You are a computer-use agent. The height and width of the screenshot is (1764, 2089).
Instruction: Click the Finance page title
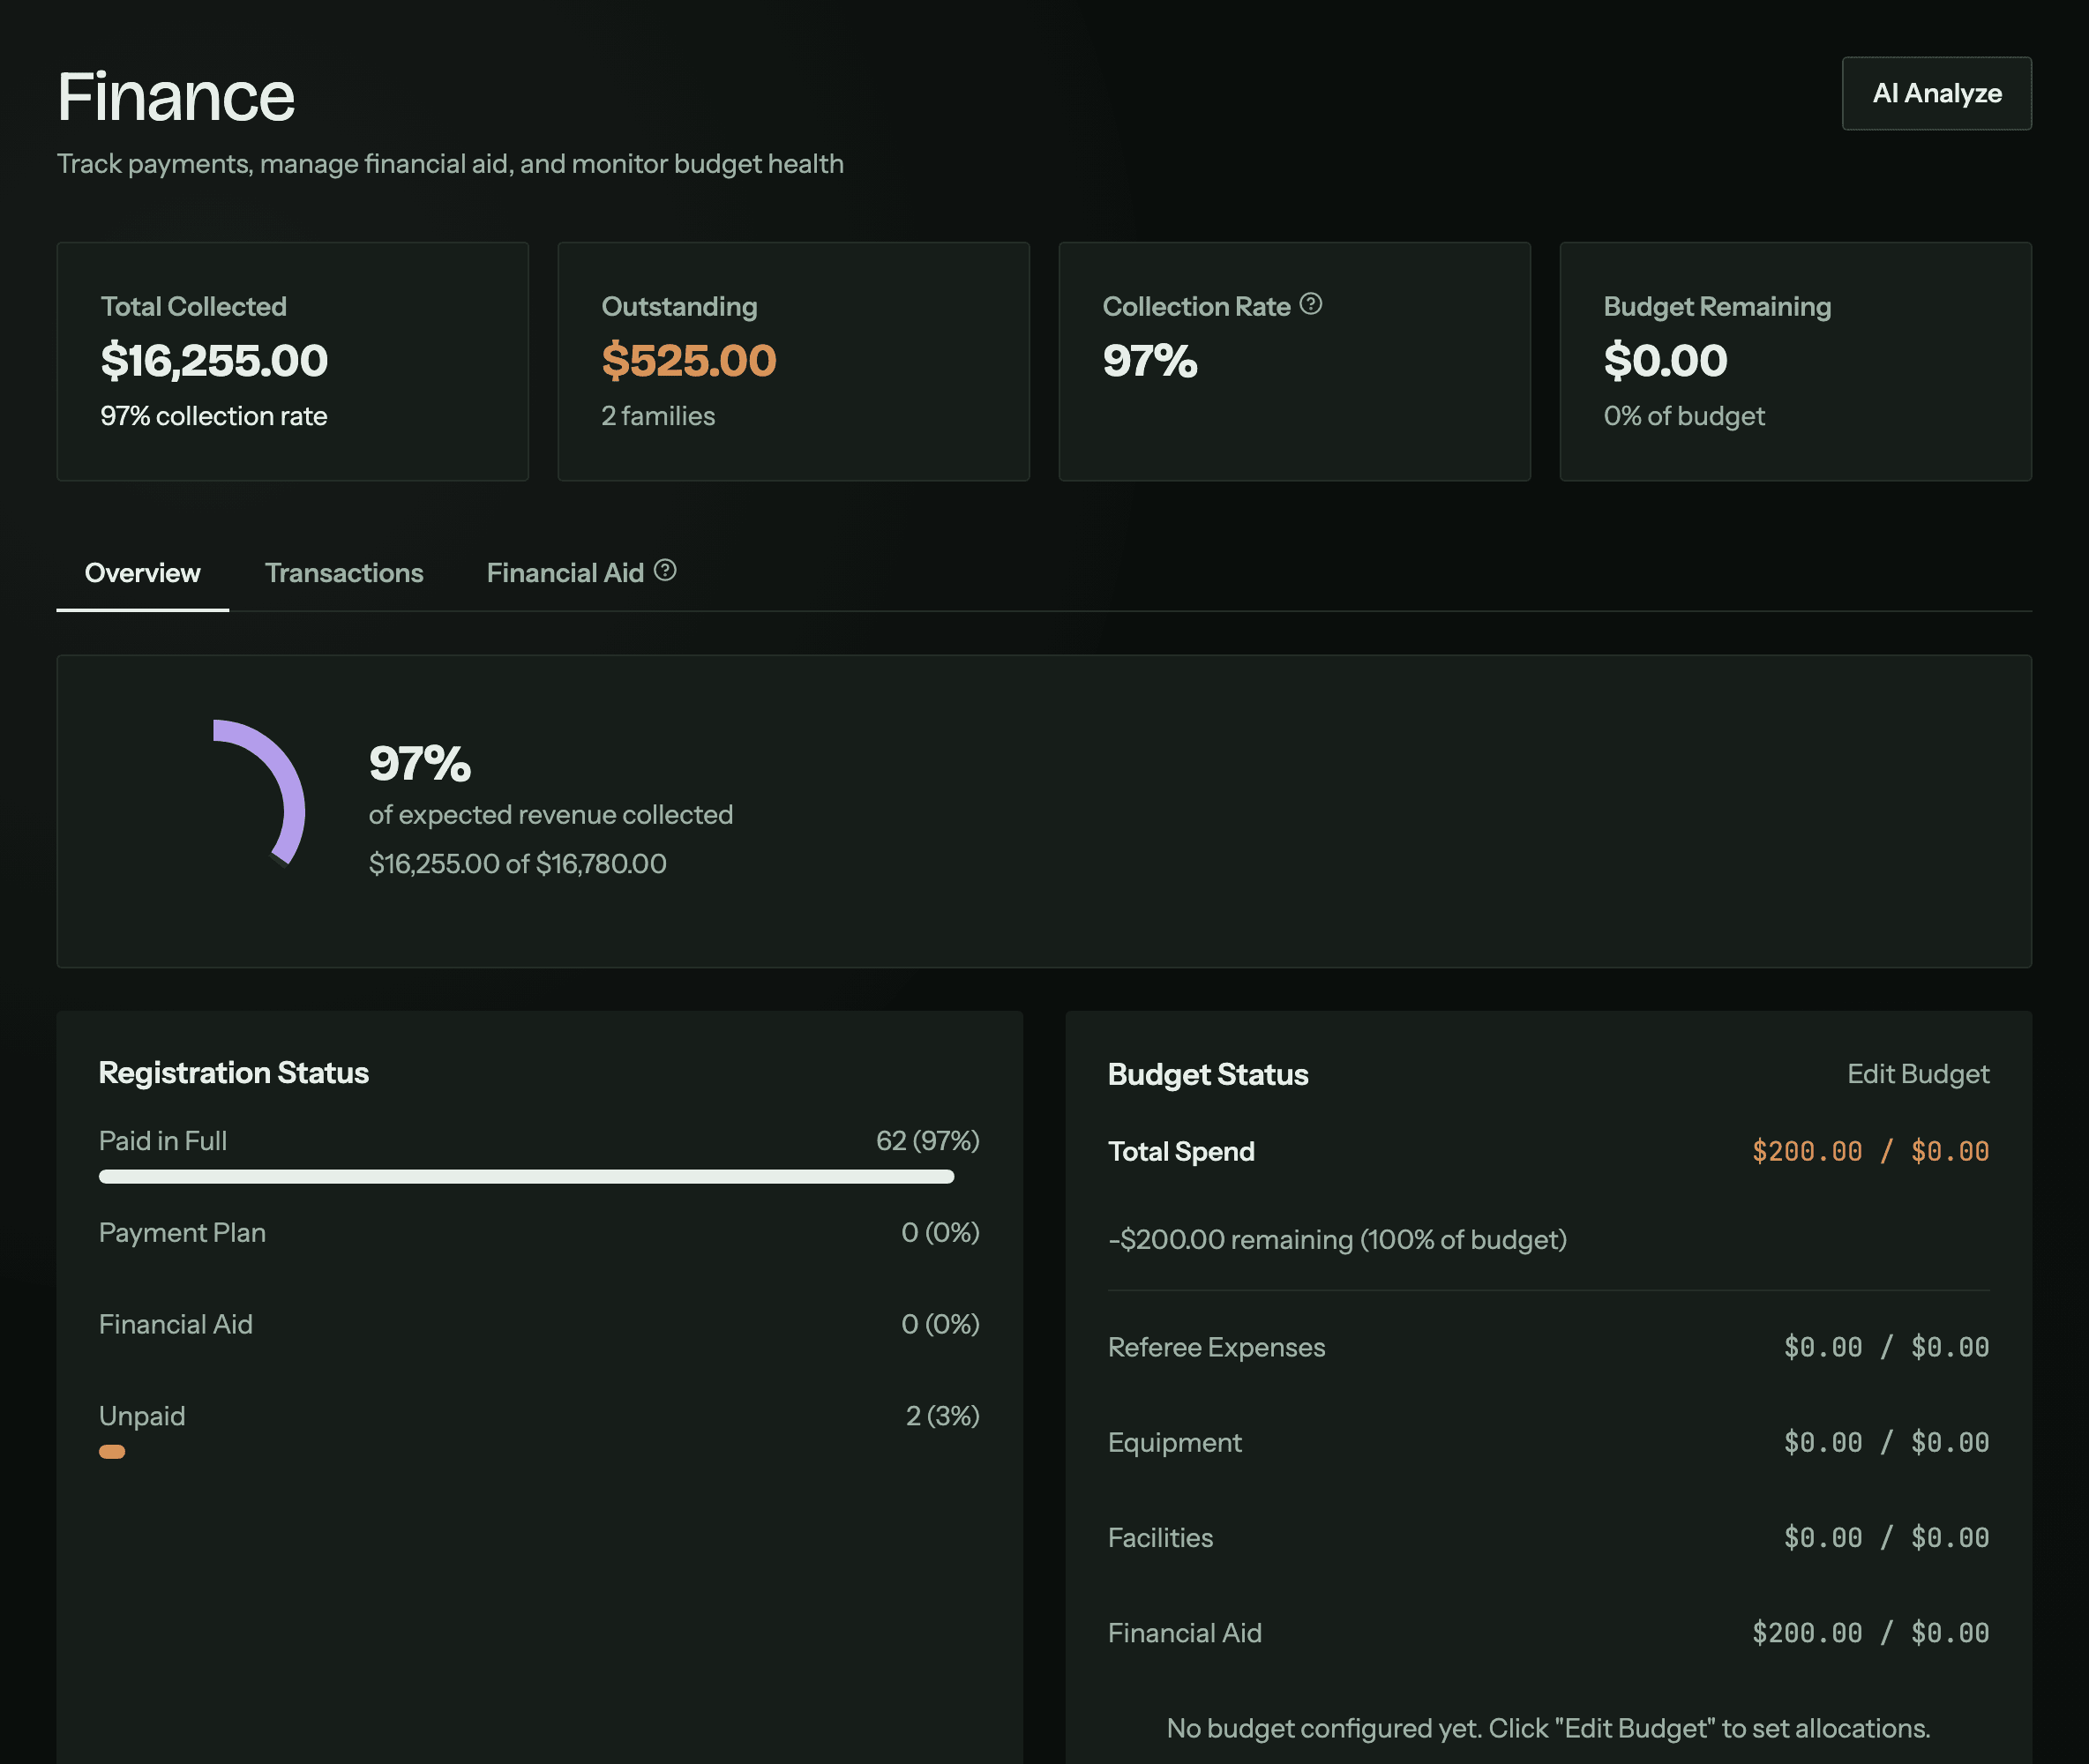pos(176,97)
